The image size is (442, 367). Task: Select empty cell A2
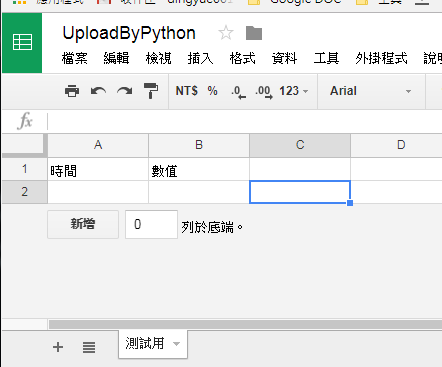98,192
